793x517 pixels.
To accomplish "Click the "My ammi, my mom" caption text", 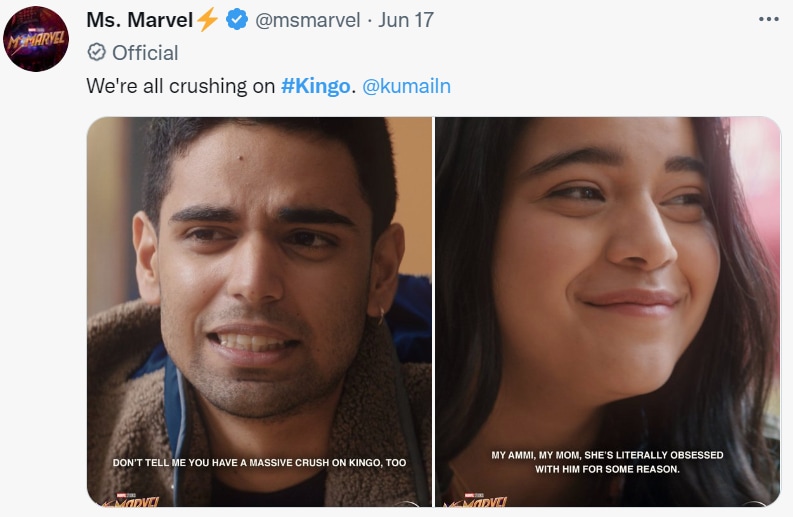I will (x=606, y=462).
